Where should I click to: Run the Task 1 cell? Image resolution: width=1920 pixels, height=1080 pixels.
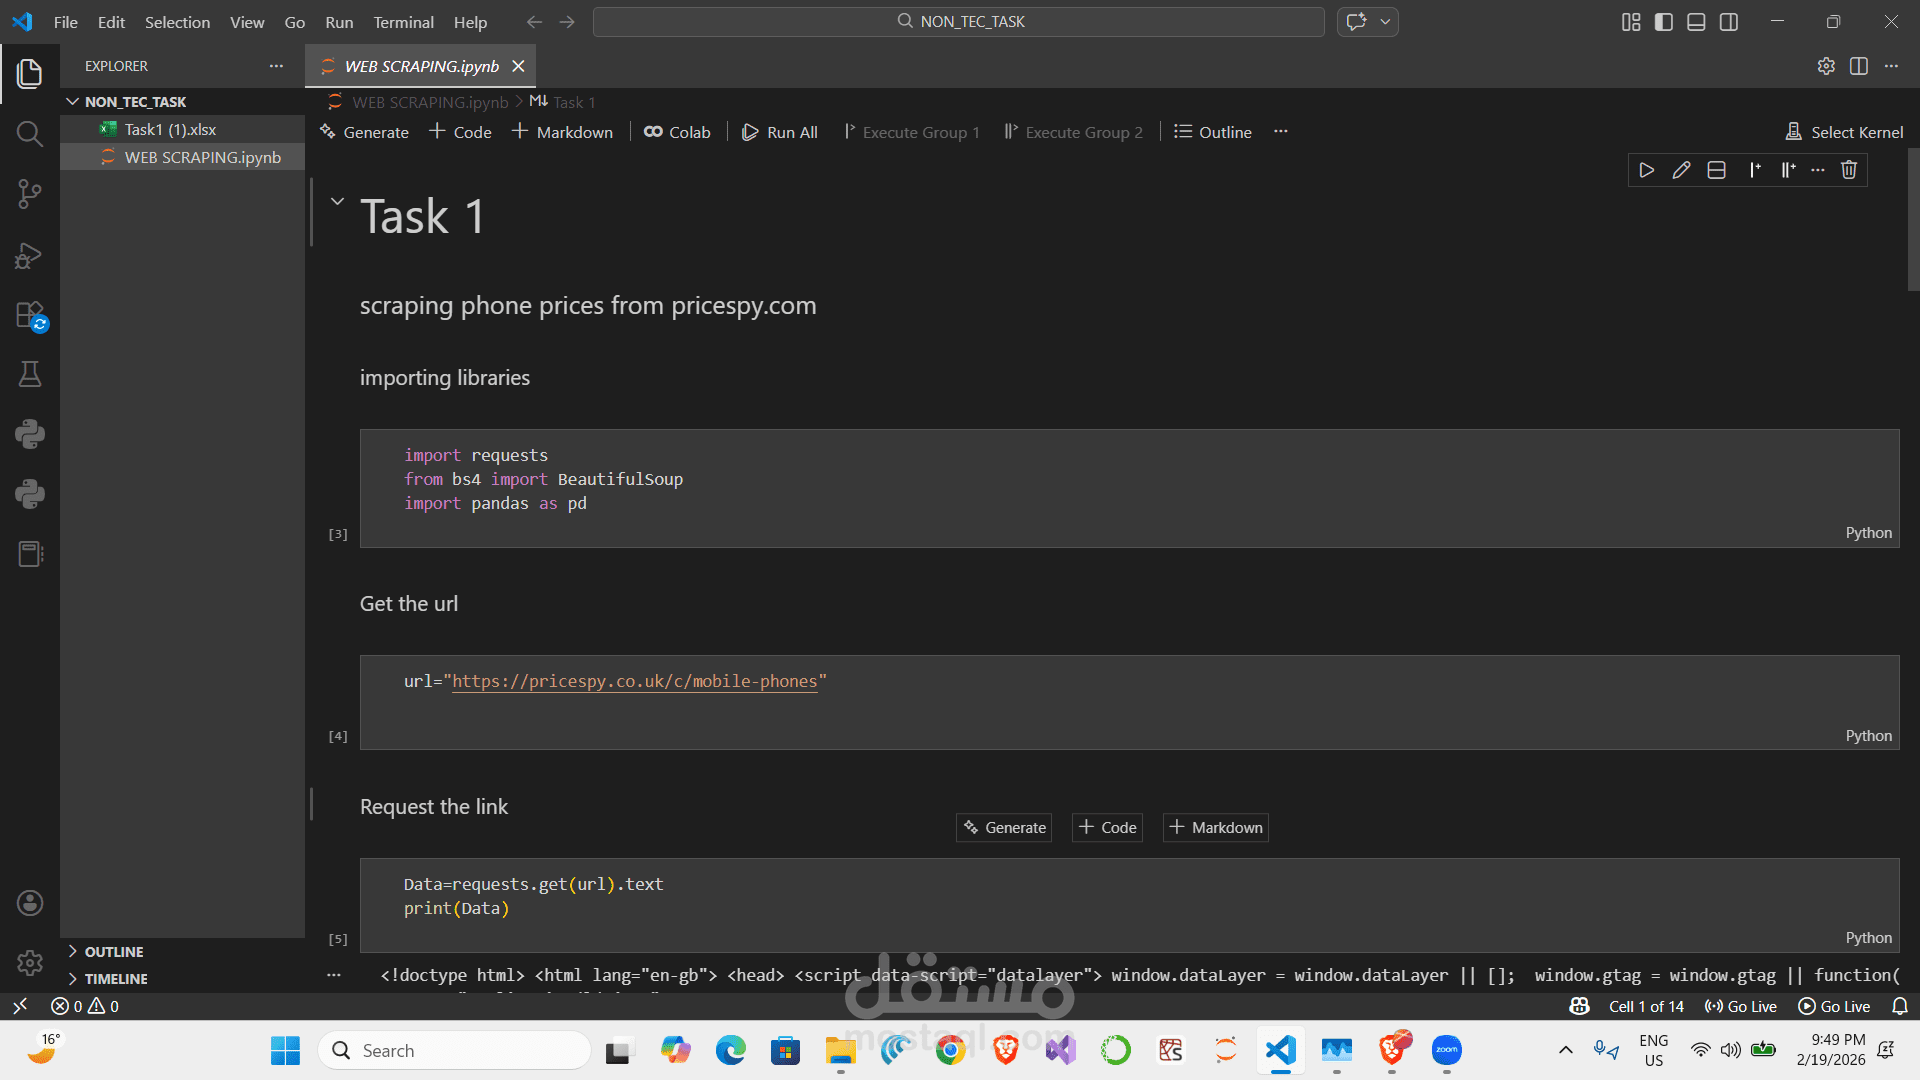point(1646,170)
